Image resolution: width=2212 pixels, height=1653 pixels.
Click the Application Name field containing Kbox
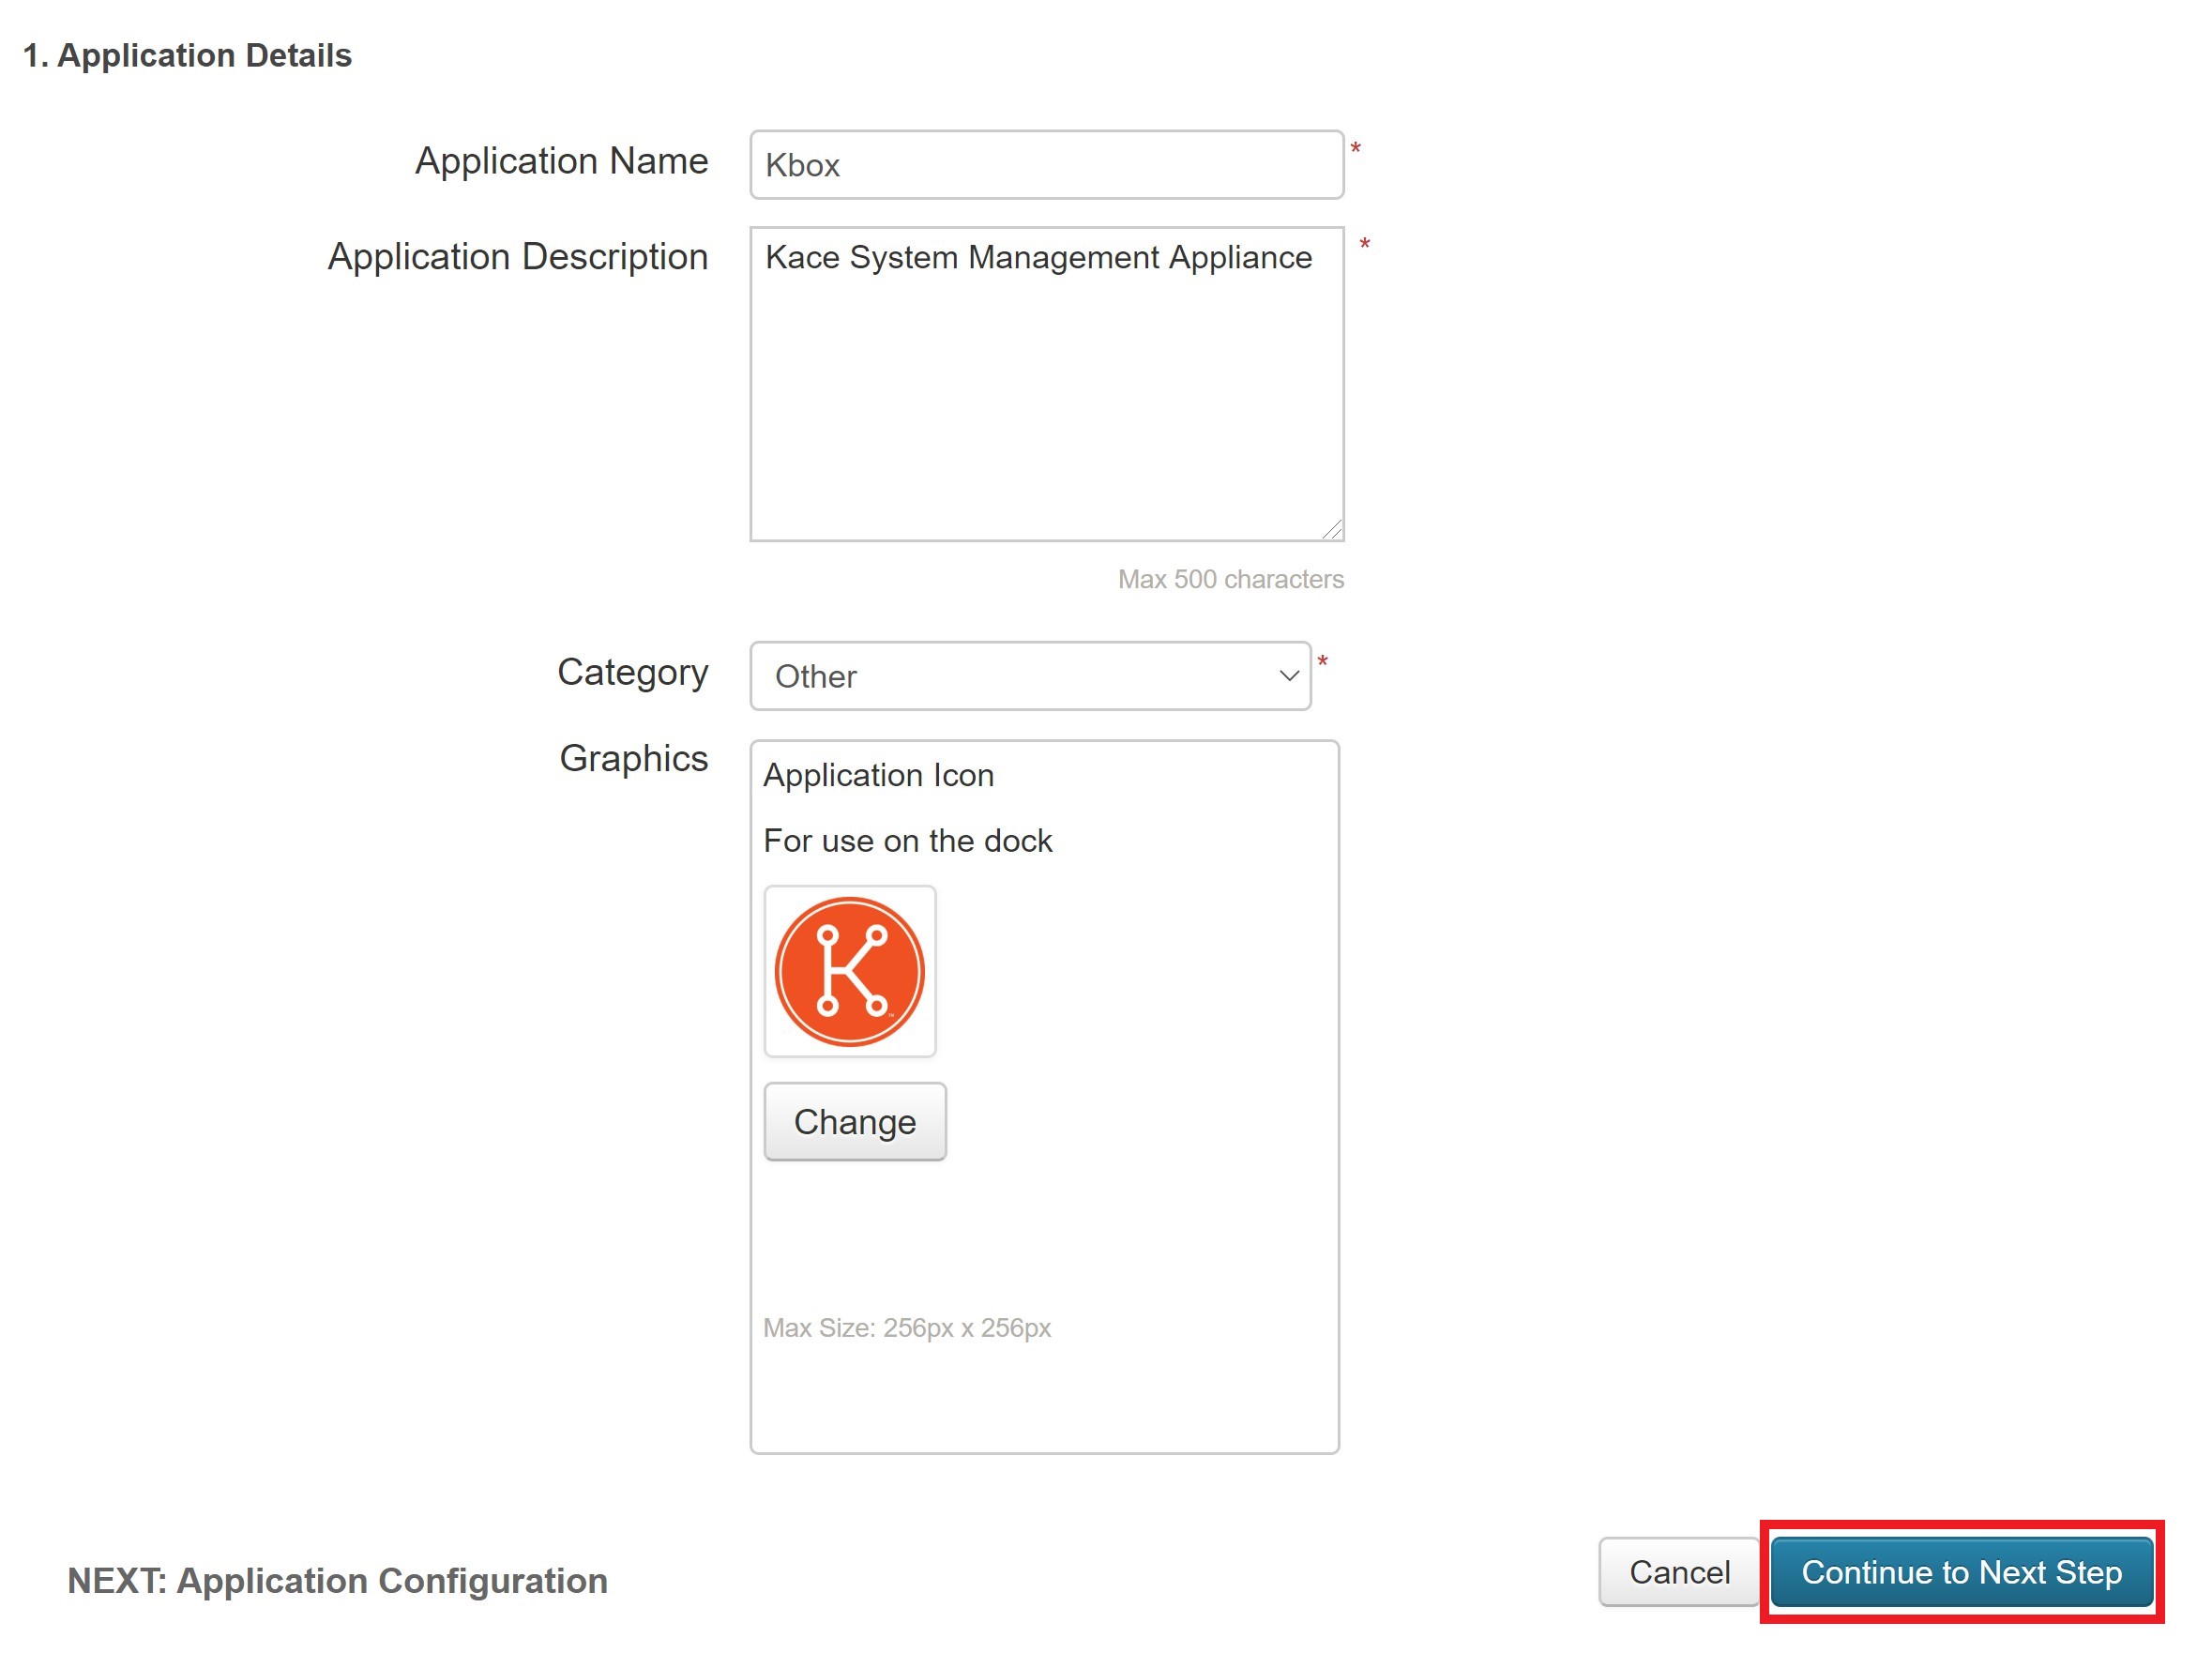(x=1046, y=165)
